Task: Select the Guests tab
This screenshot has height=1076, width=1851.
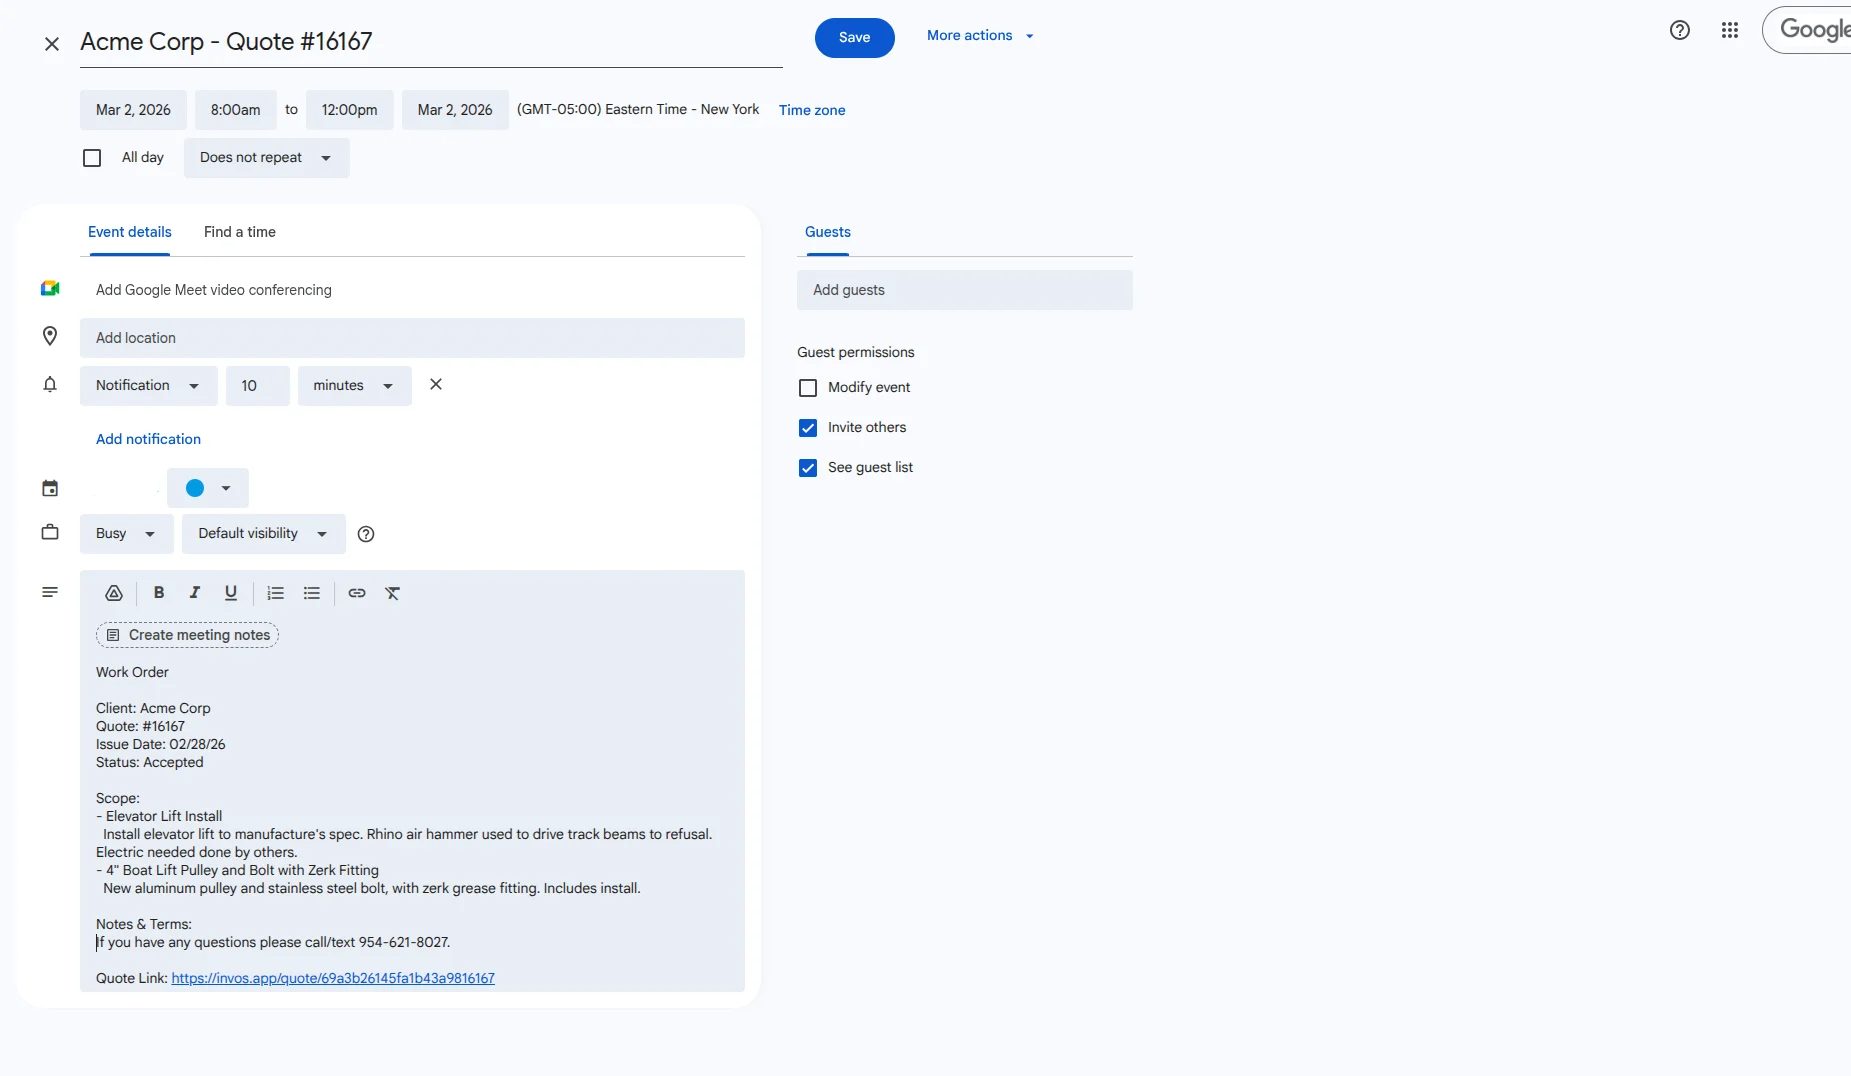Action: tap(828, 232)
